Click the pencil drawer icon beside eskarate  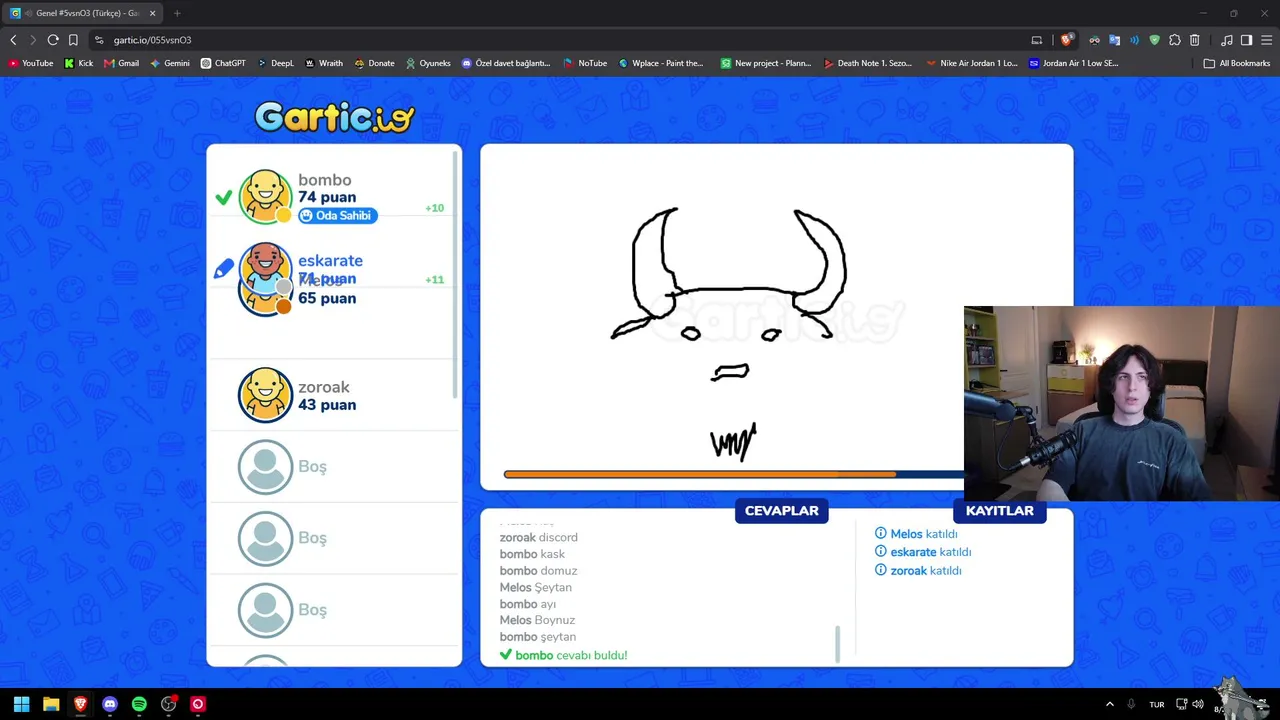pyautogui.click(x=224, y=268)
